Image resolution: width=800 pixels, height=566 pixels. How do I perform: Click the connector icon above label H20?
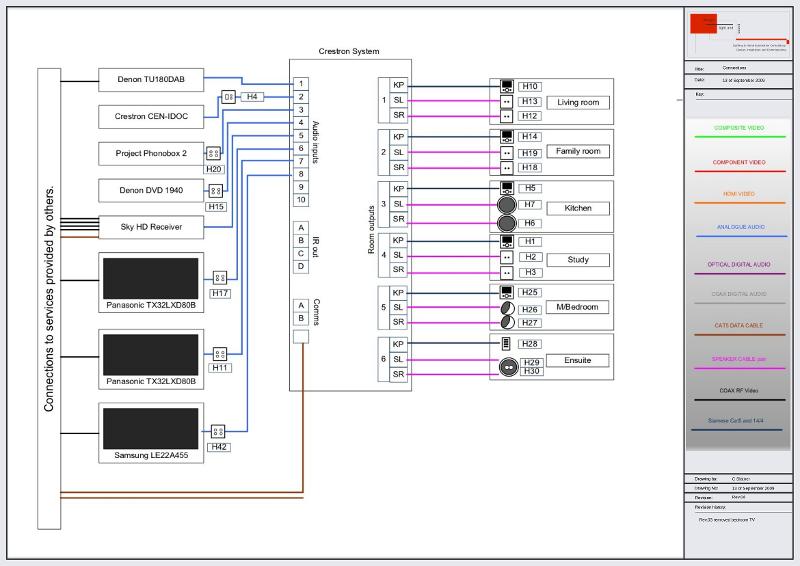coord(212,154)
